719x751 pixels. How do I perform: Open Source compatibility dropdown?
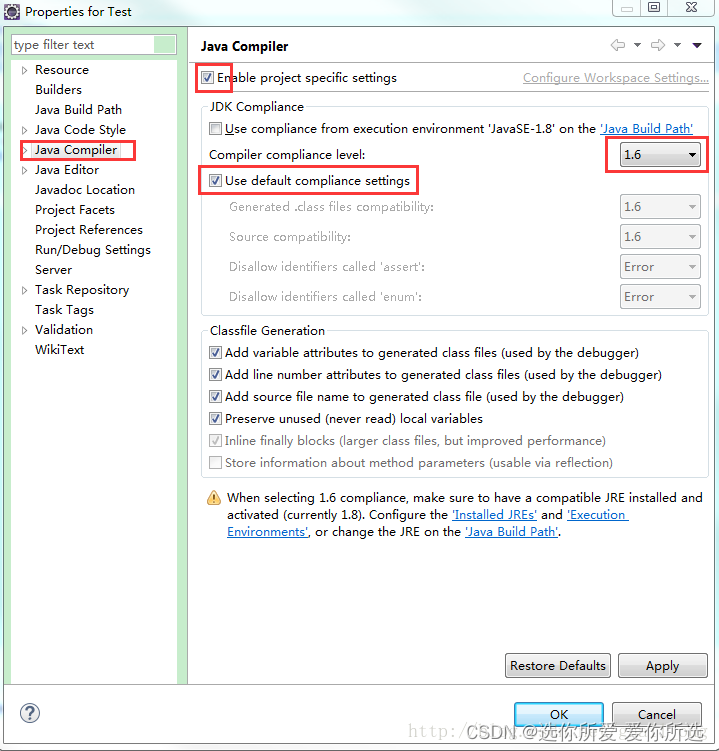coord(660,237)
